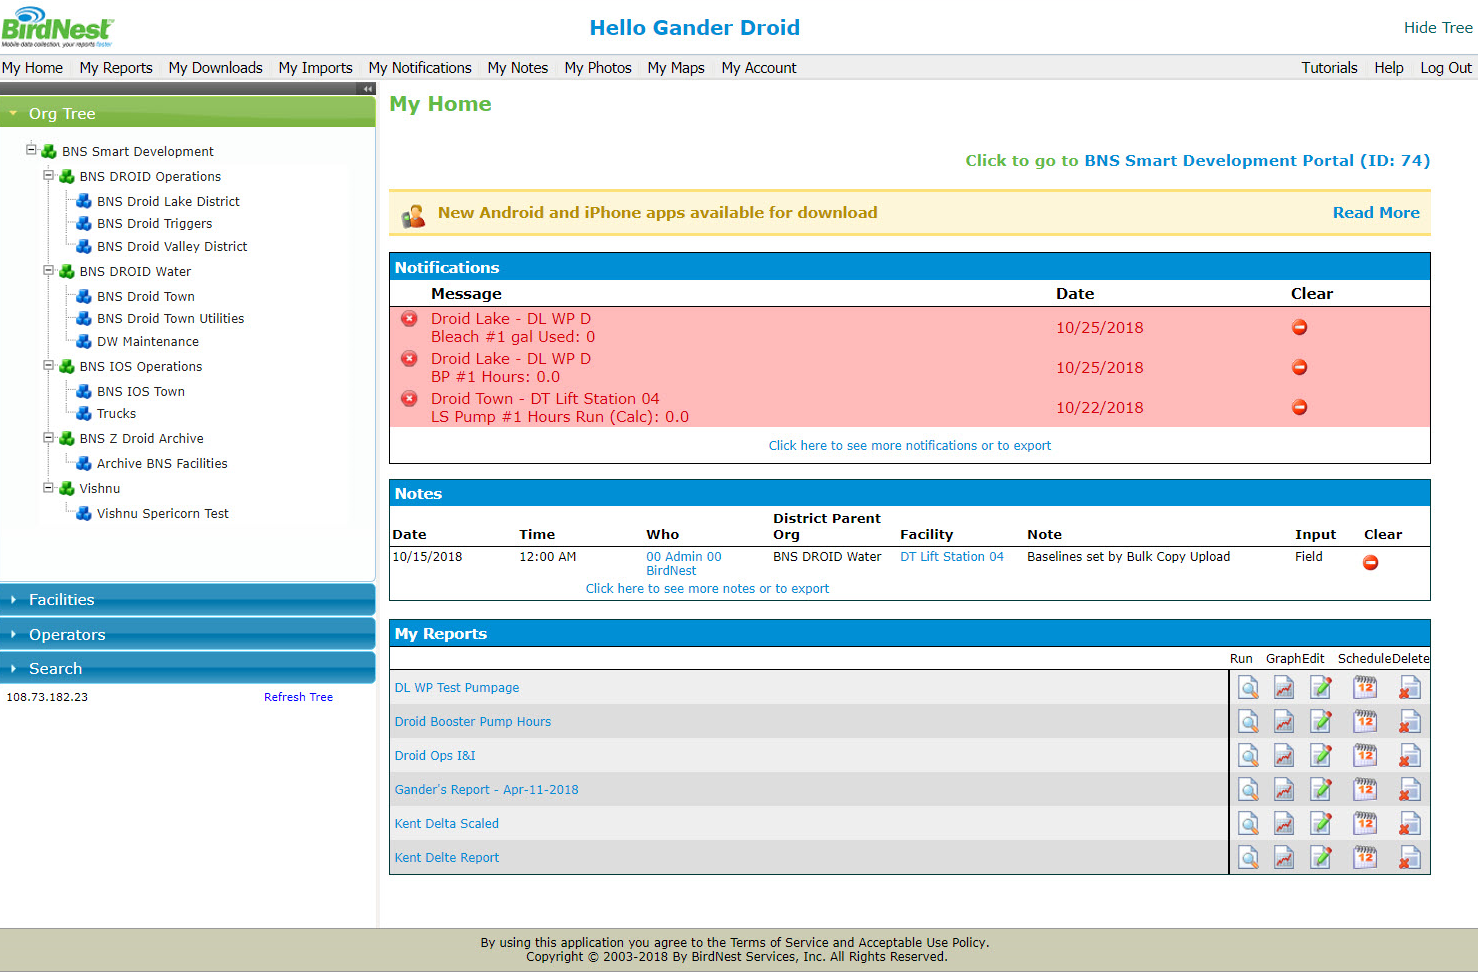Open the My Notifications menu
This screenshot has width=1478, height=972.
tap(420, 68)
